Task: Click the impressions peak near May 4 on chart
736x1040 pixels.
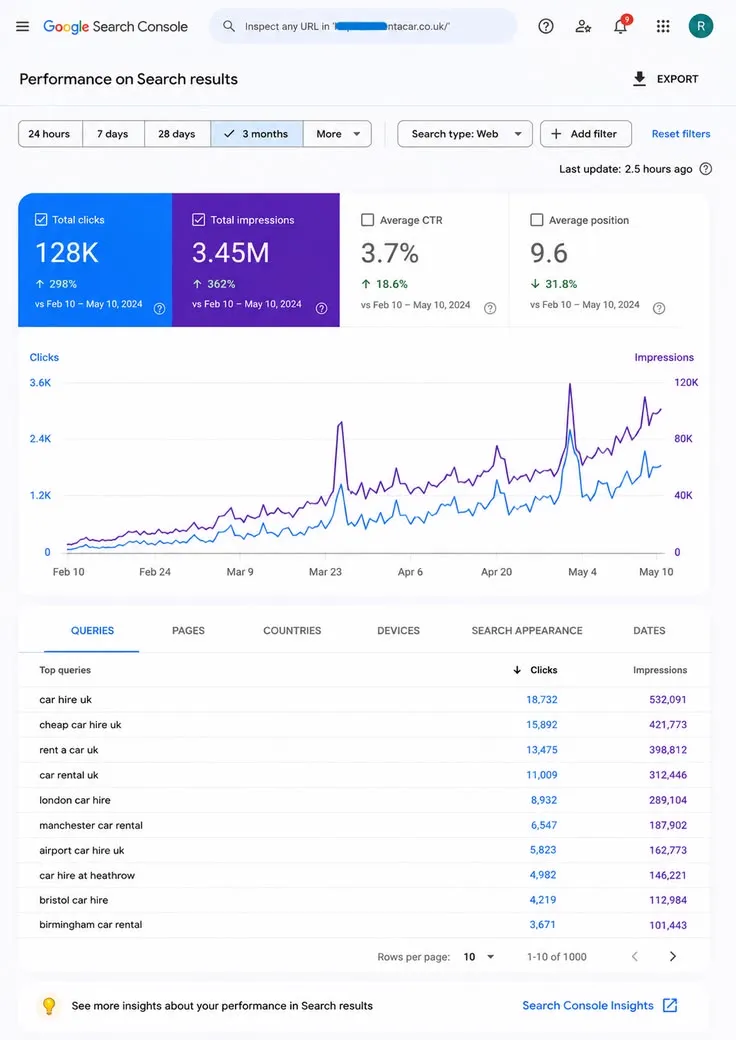Action: pyautogui.click(x=570, y=385)
